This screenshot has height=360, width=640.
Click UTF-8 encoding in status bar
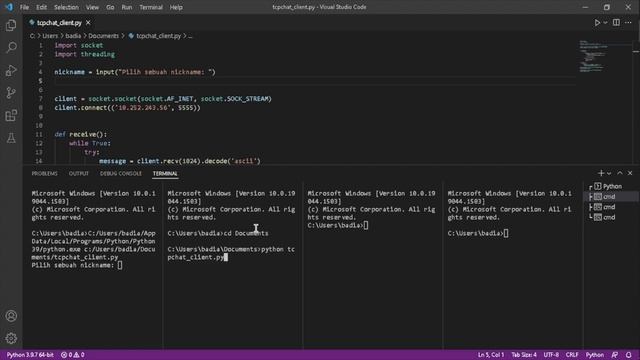click(551, 355)
